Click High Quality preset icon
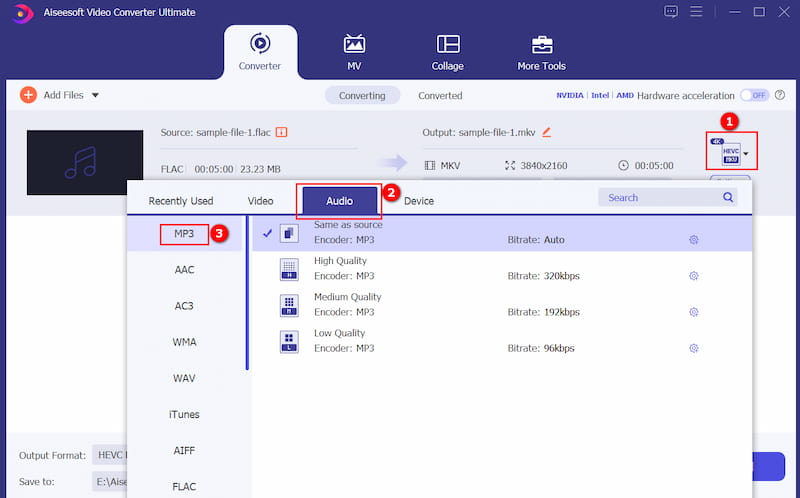800x498 pixels. [289, 270]
